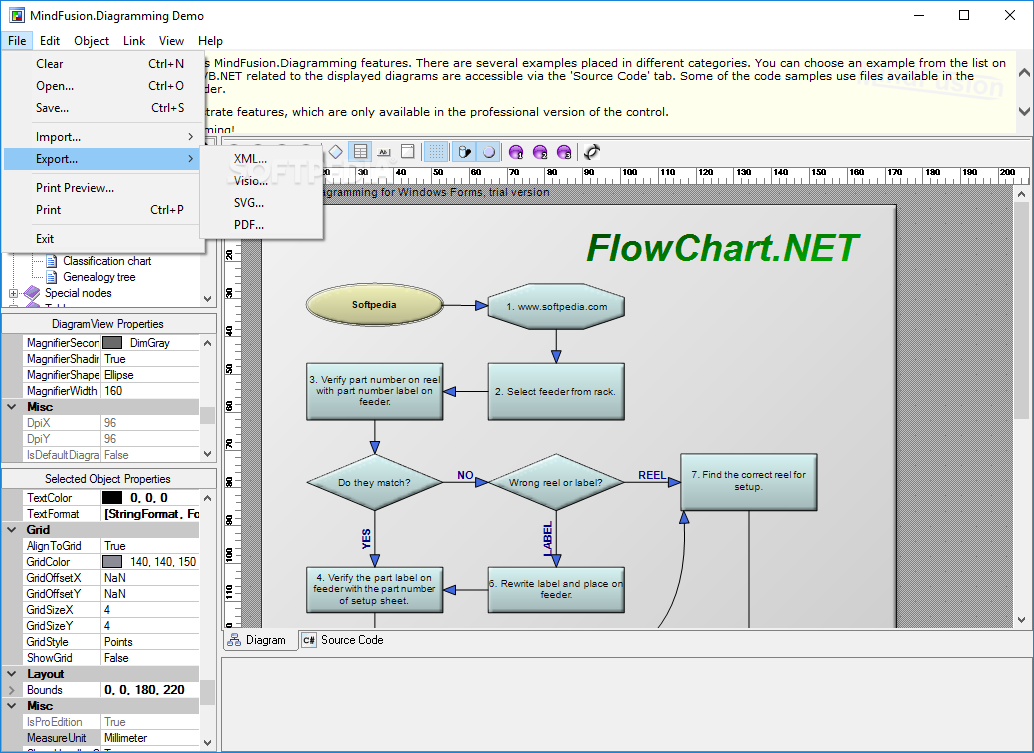Click the purple sphere numbered 3

point(564,152)
